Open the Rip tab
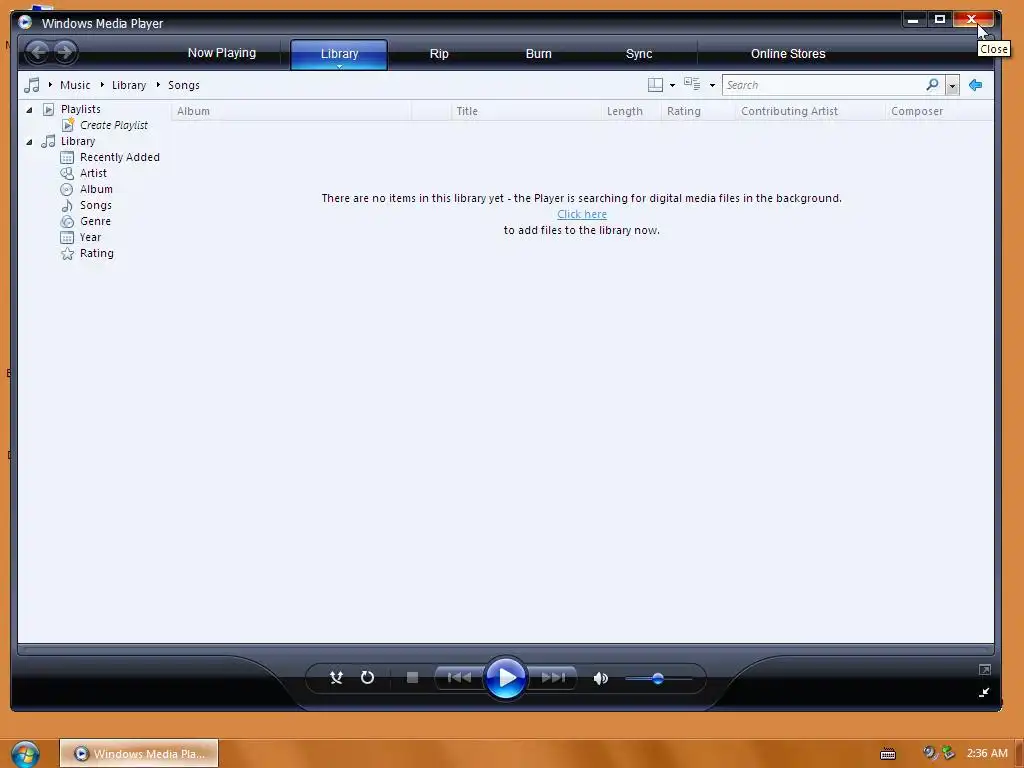This screenshot has width=1024, height=768. tap(439, 54)
